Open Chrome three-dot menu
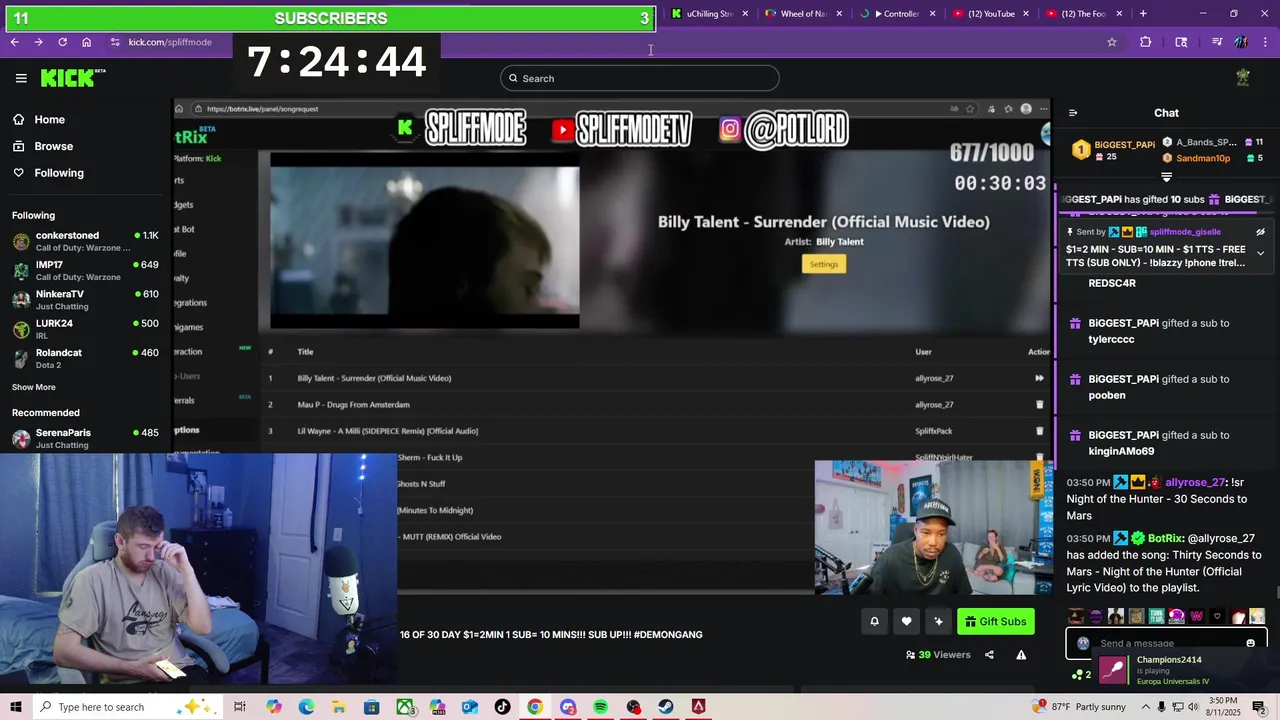Image resolution: width=1280 pixels, height=720 pixels. coord(1266,42)
